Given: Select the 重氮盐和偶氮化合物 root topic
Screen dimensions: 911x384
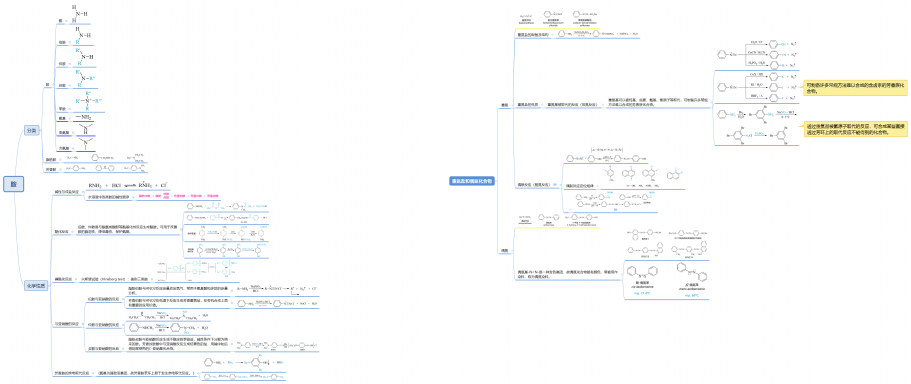Looking at the screenshot, I should (x=472, y=181).
